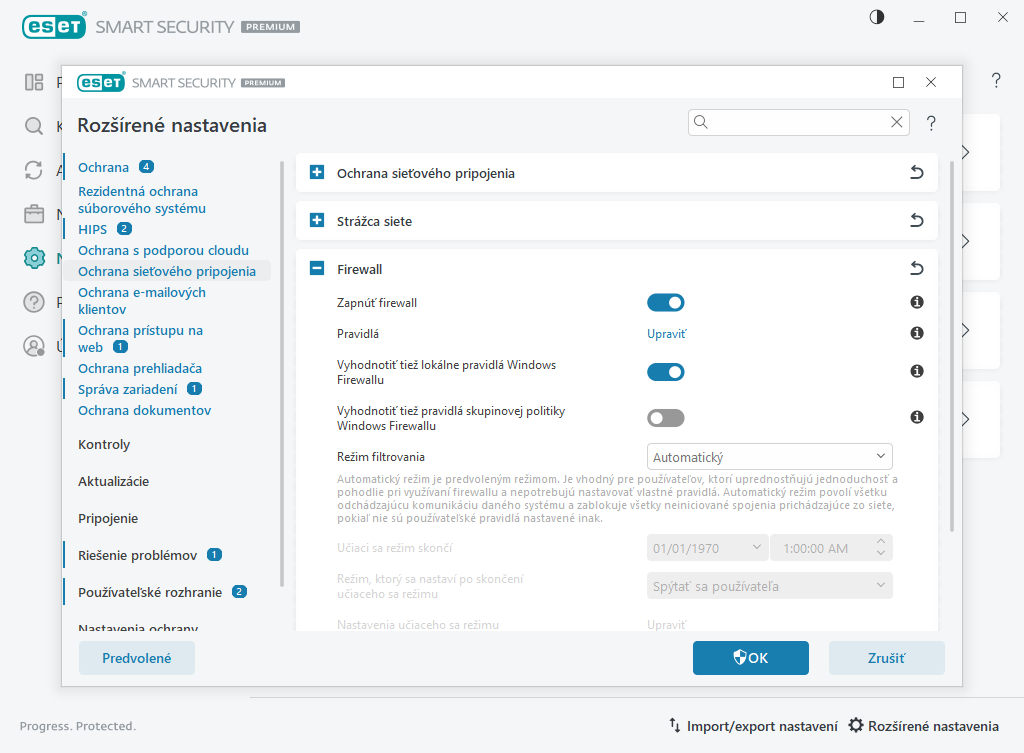Turn off evaluating local Windows Firewall rules
The width and height of the screenshot is (1024, 753).
click(x=666, y=372)
